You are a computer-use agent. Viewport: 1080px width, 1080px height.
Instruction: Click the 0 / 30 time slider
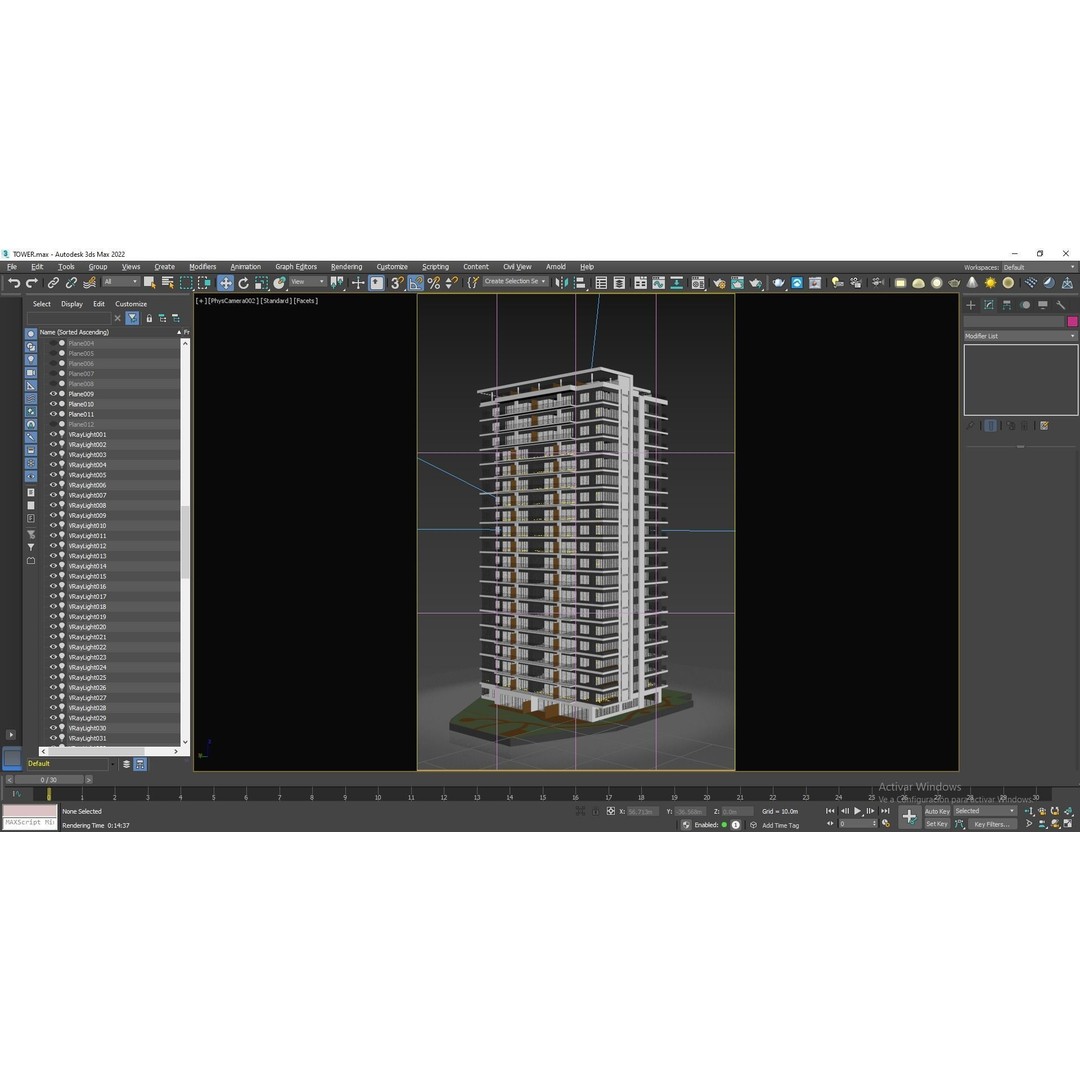(x=49, y=780)
